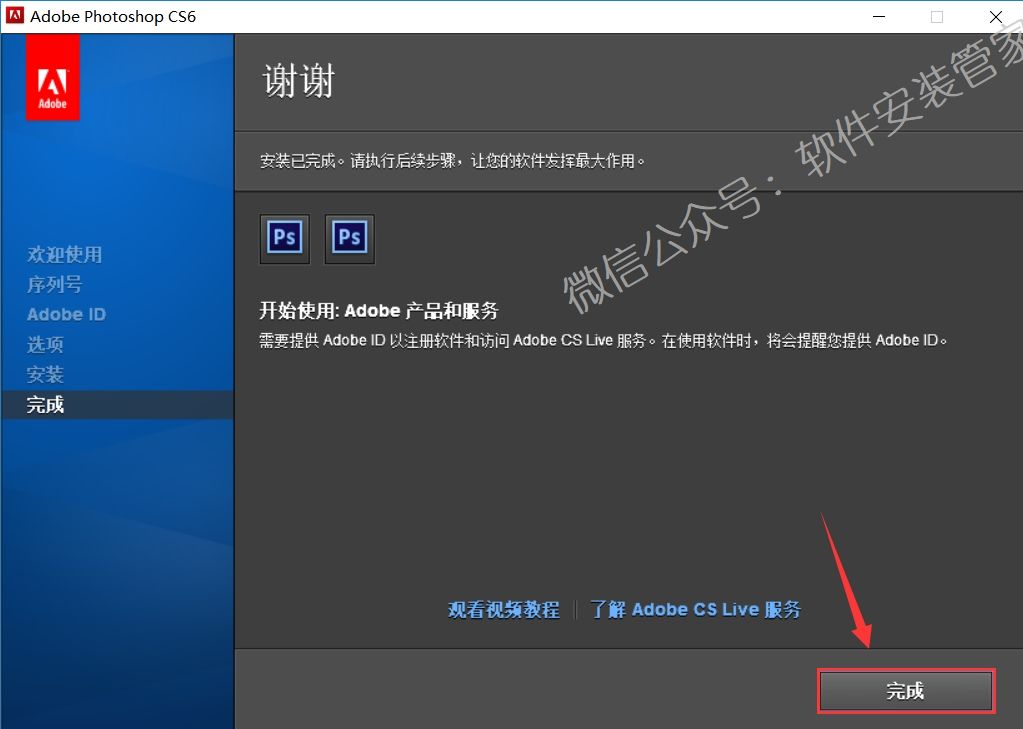Select the 欢迎使用 step in sidebar
Screen dimensions: 1023x729
pos(64,255)
